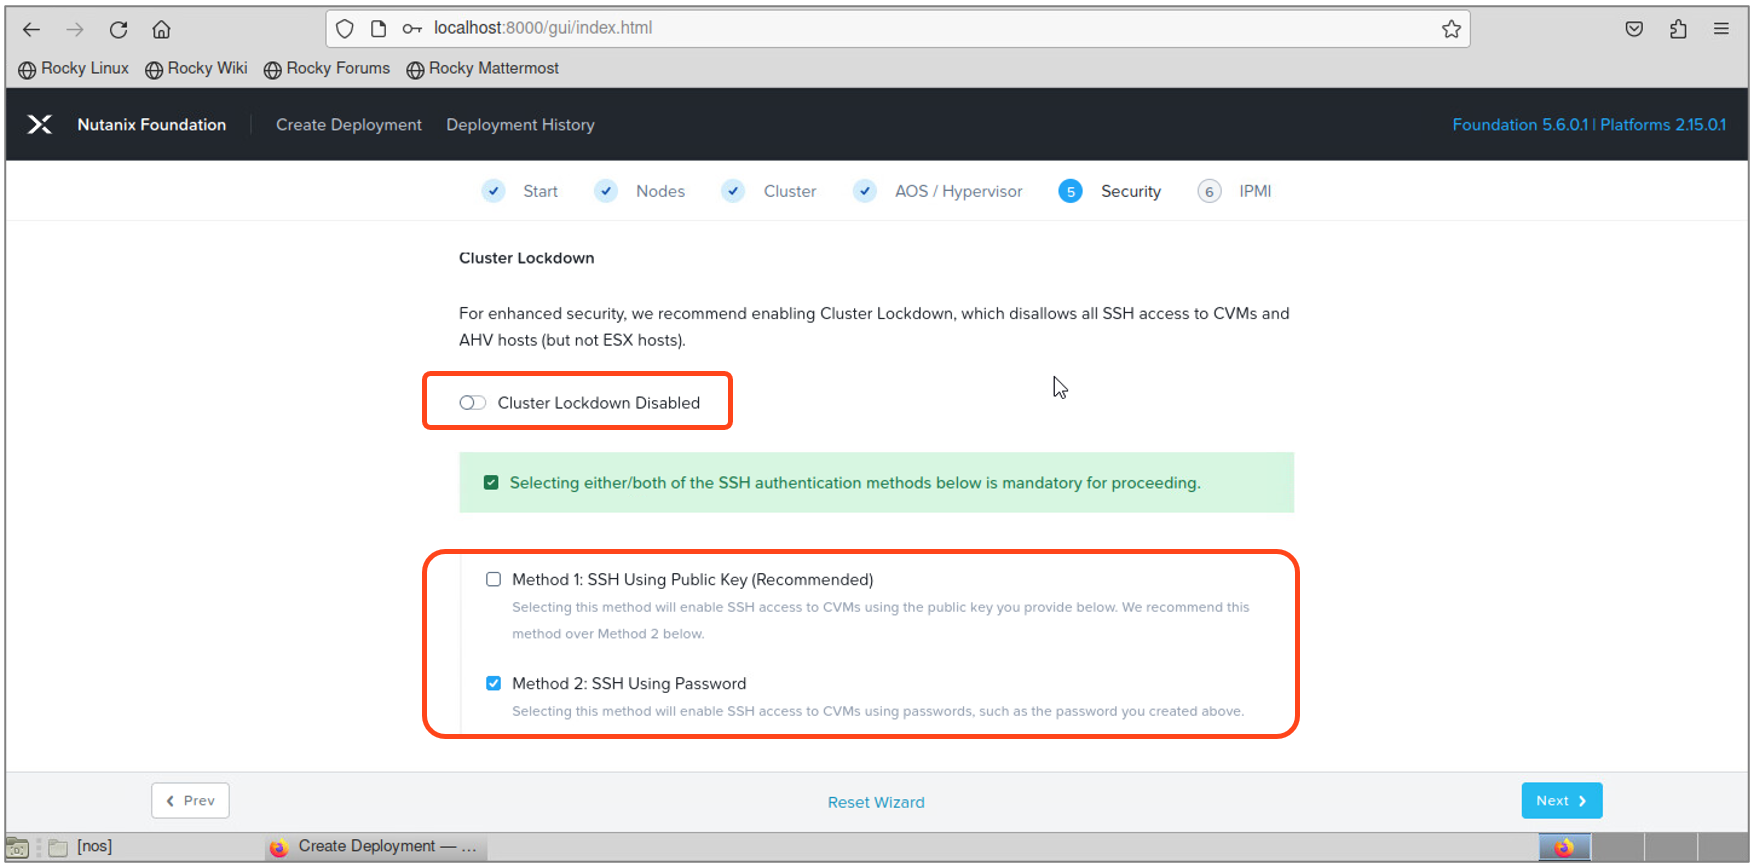Toggle the Cluster Lockdown switch
Viewport: 1753px width, 867px height.
472,403
